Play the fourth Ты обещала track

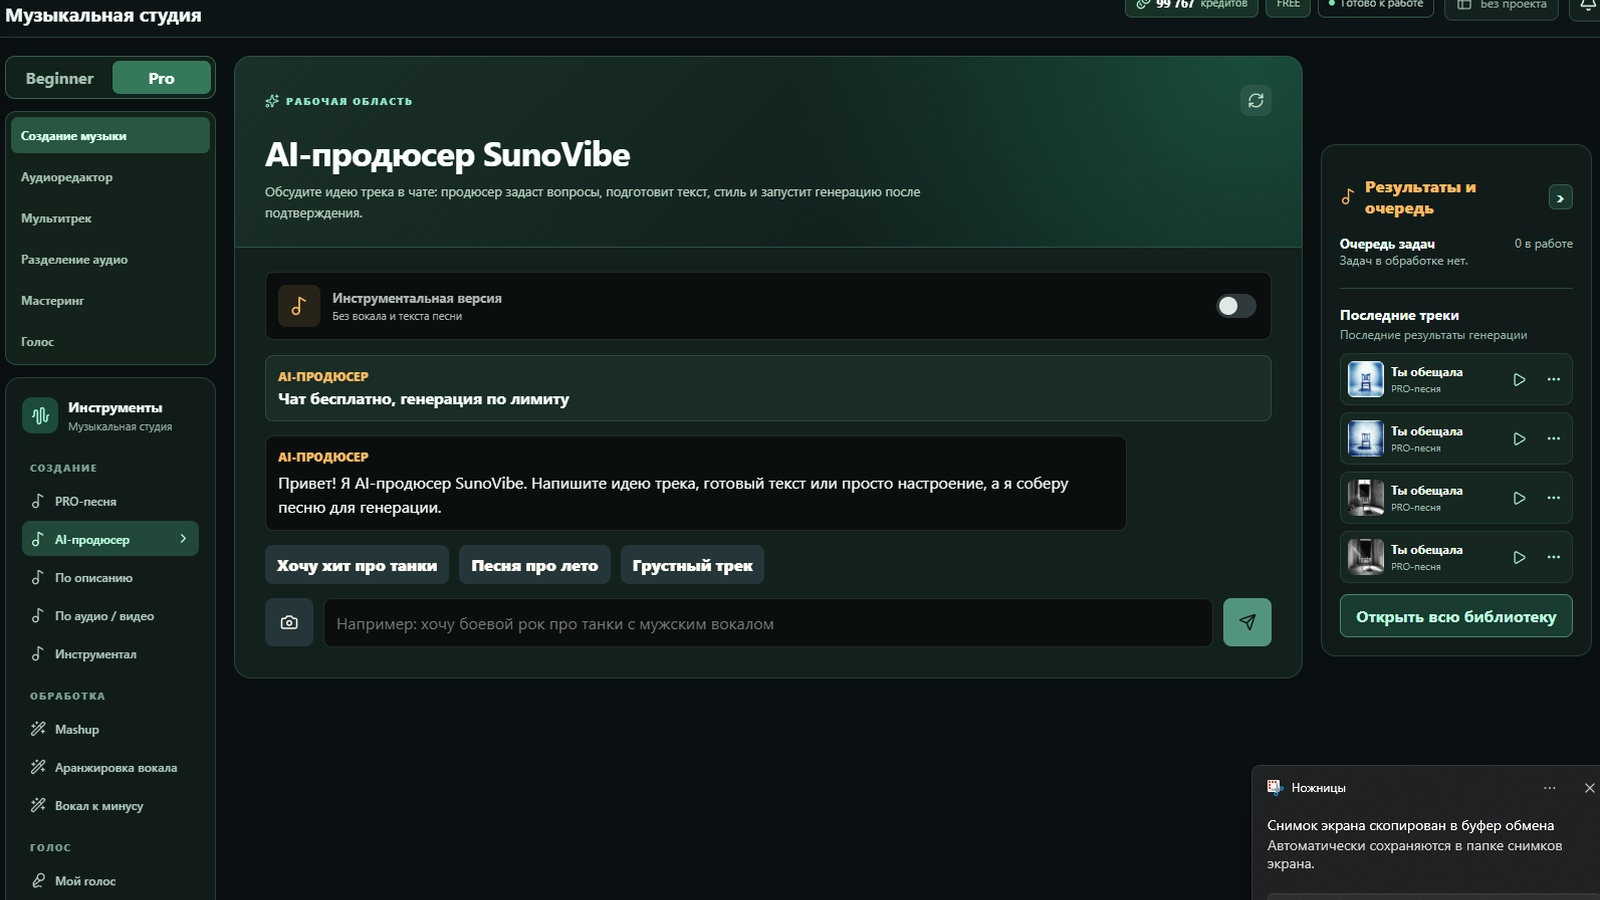(1519, 557)
